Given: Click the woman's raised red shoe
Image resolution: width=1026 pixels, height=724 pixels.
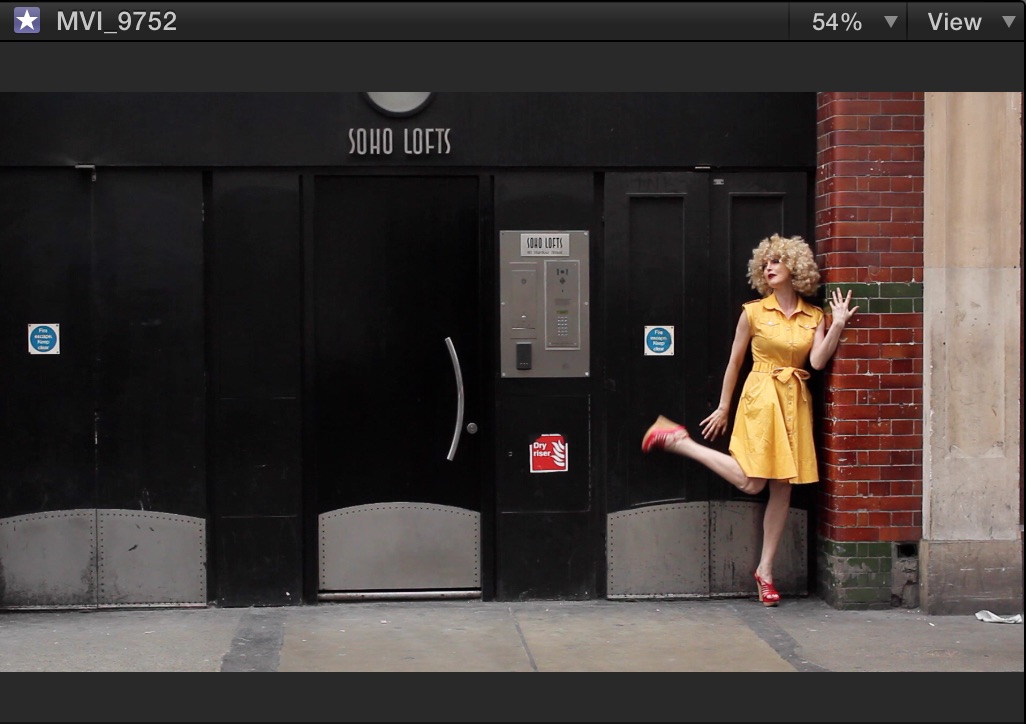Looking at the screenshot, I should coord(663,435).
